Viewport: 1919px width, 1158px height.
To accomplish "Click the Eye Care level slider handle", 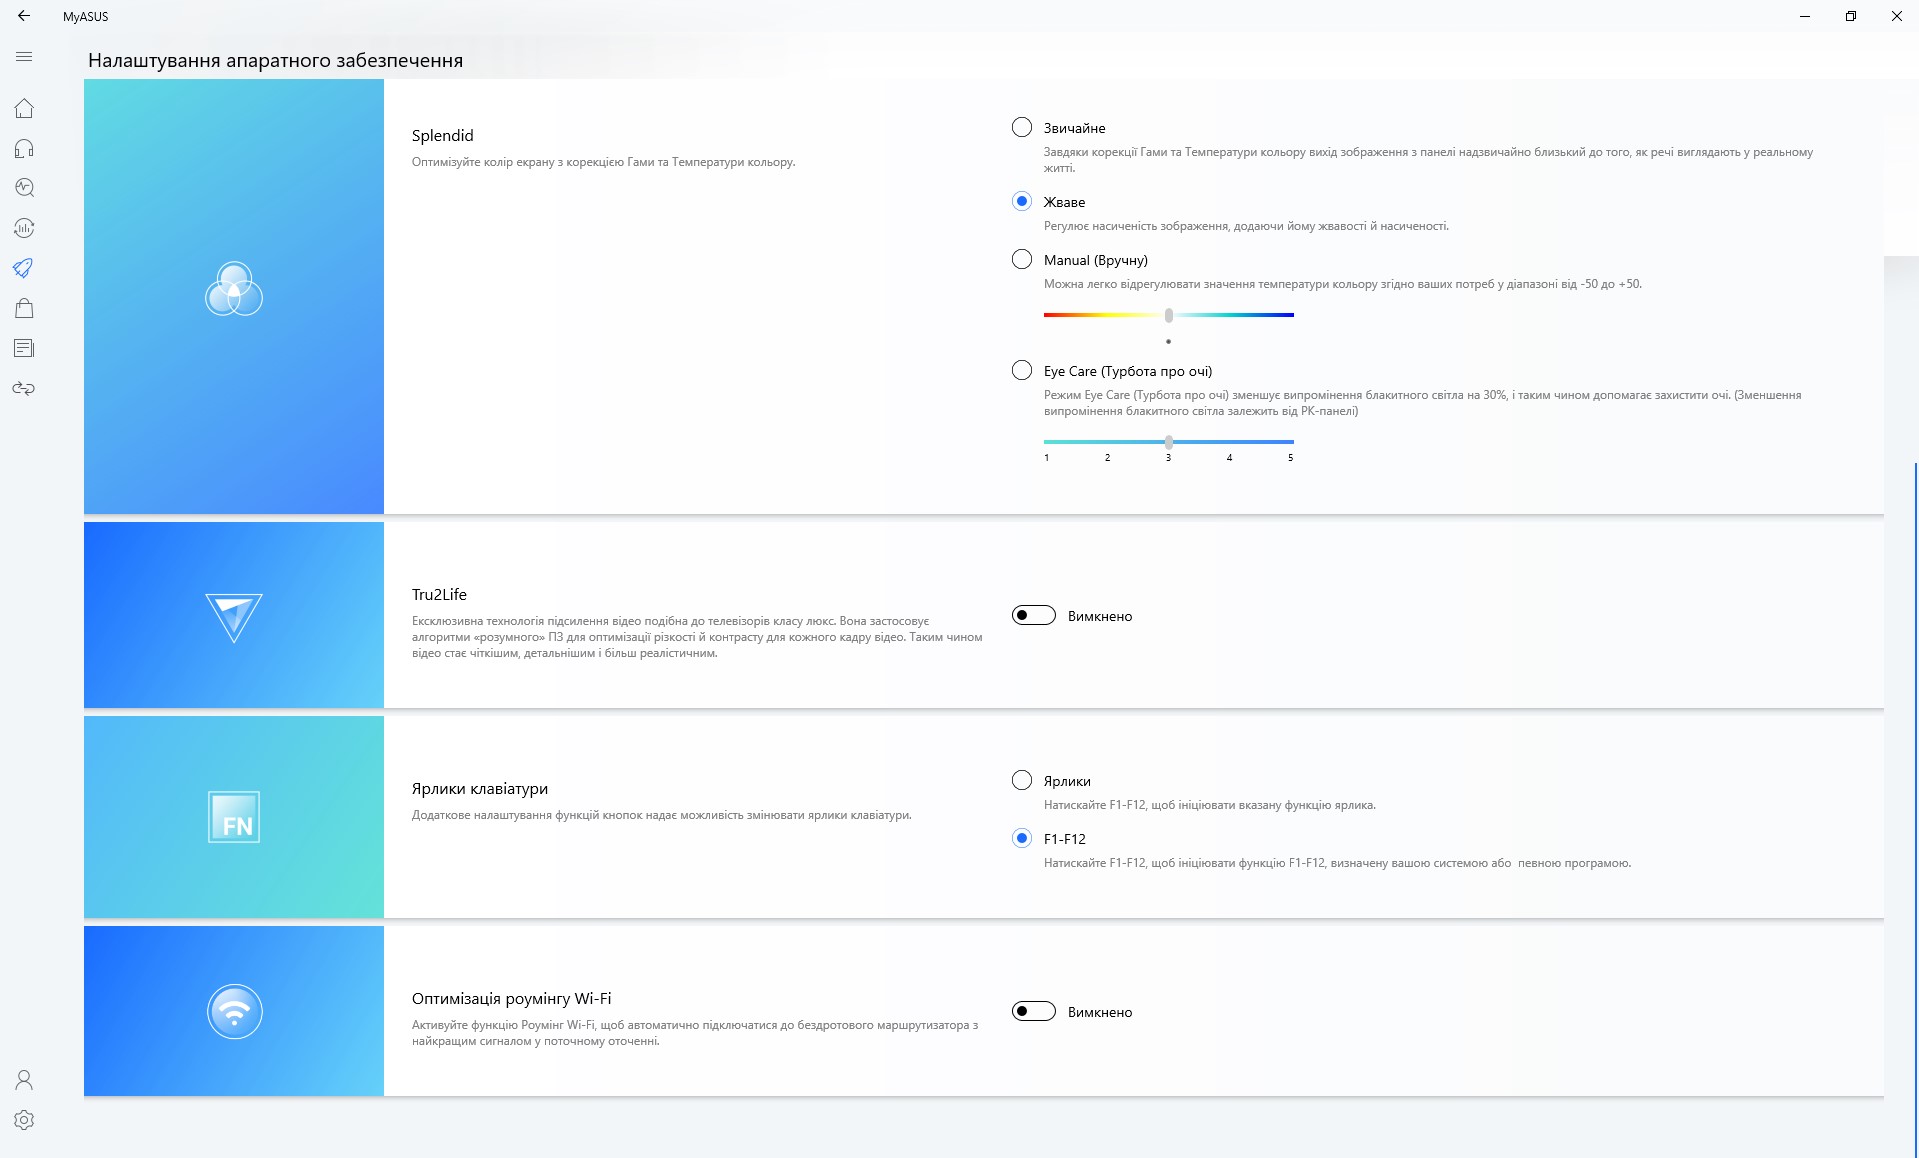I will pyautogui.click(x=1169, y=441).
